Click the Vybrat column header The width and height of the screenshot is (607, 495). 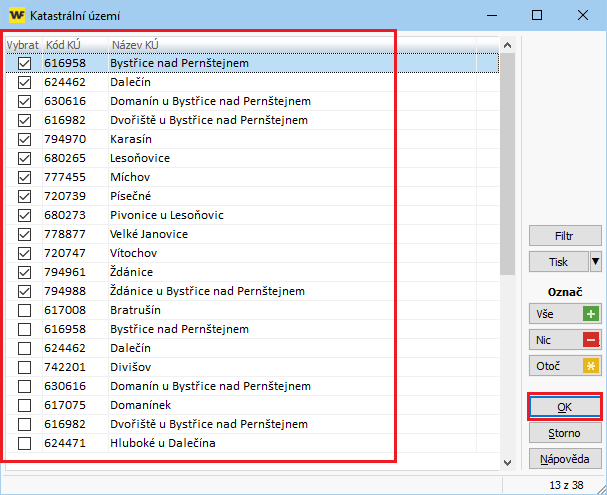22,45
